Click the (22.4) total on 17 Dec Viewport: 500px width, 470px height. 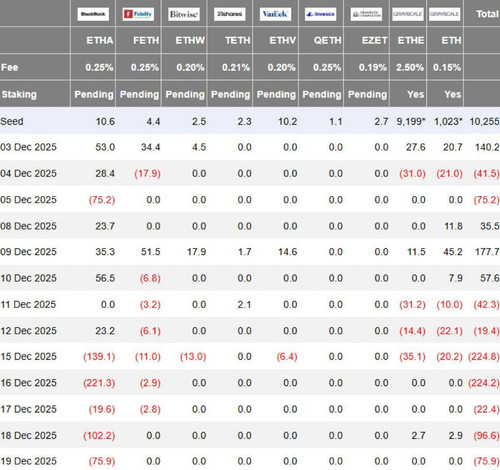(x=486, y=409)
